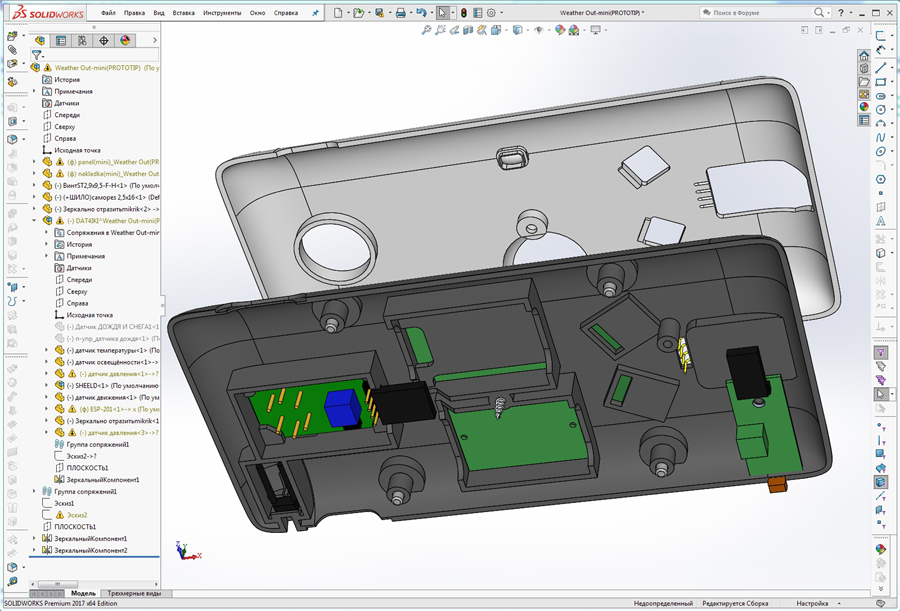Expand nakladka(mini)_Weather Out component
The image size is (900, 611).
(x=34, y=173)
